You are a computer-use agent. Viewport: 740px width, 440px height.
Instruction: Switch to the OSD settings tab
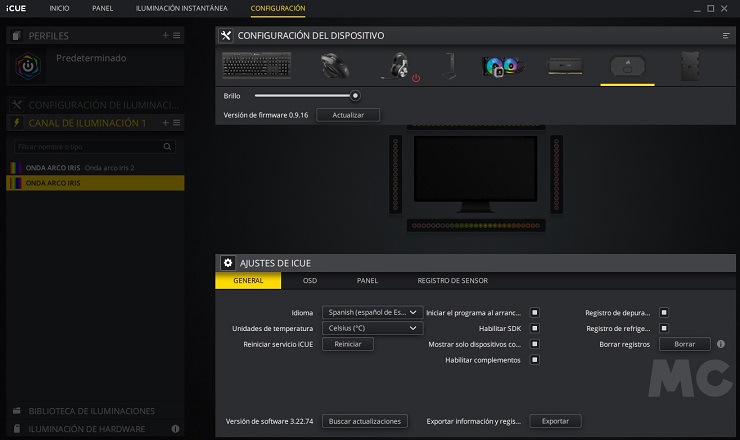(310, 281)
